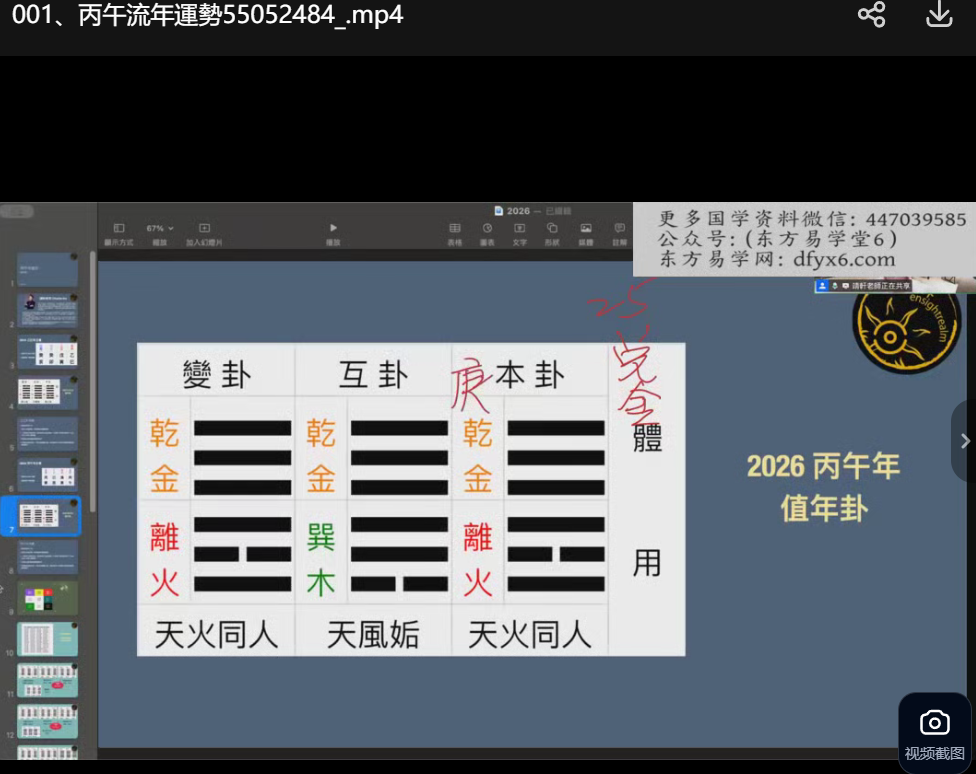
Task: Click the 註解 comment icon
Action: tap(619, 229)
